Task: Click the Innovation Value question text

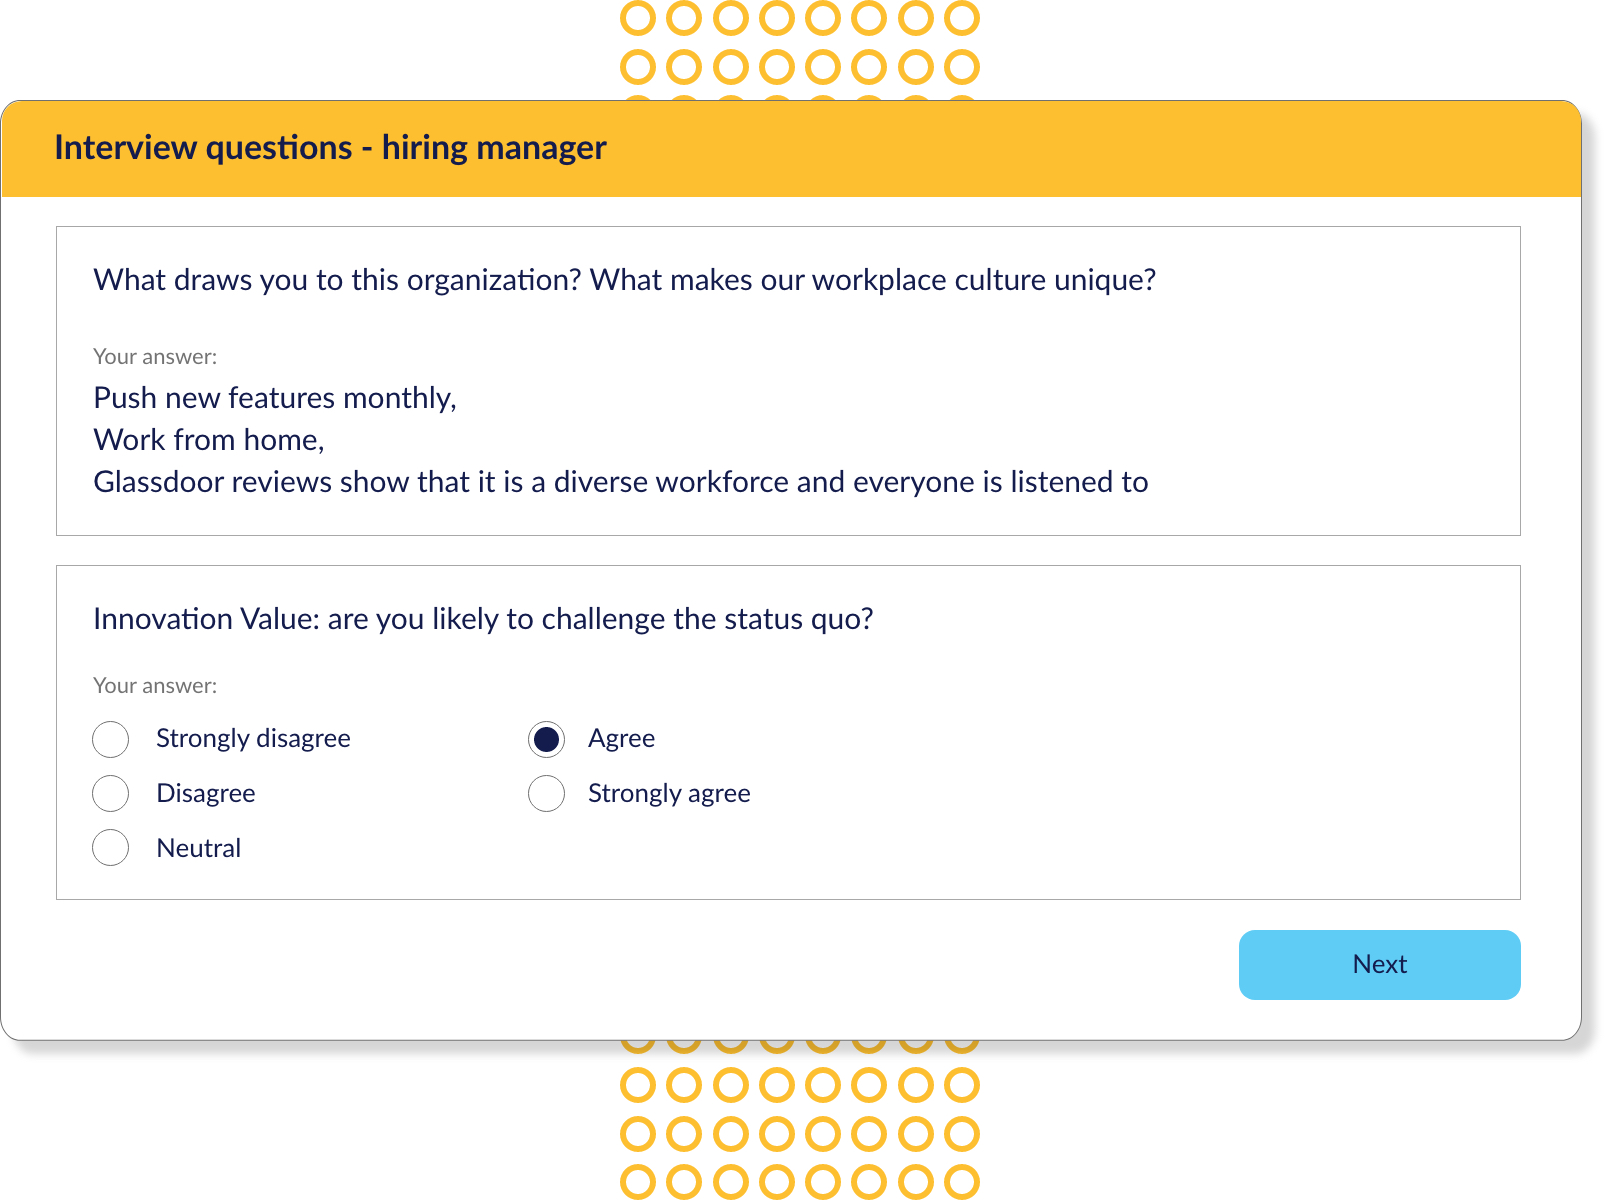Action: [483, 619]
